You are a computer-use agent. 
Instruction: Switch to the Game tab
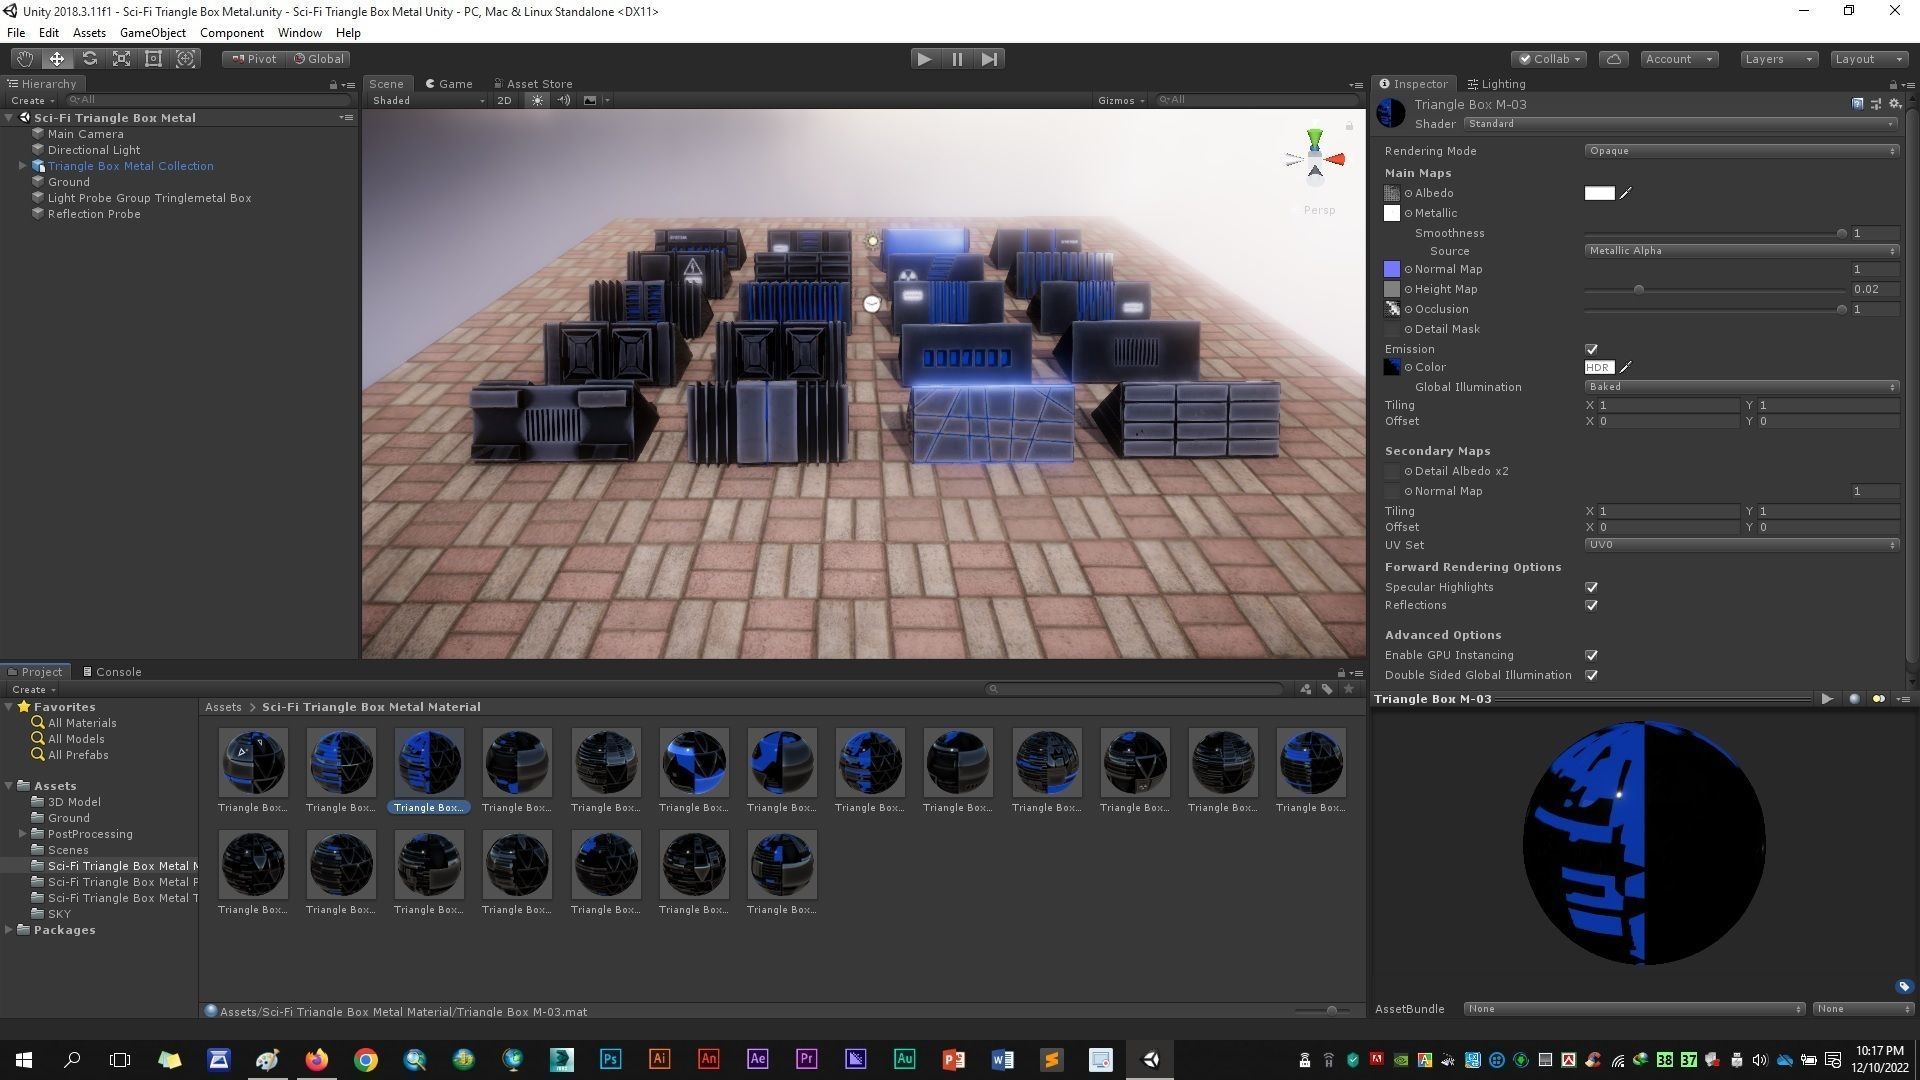click(449, 84)
